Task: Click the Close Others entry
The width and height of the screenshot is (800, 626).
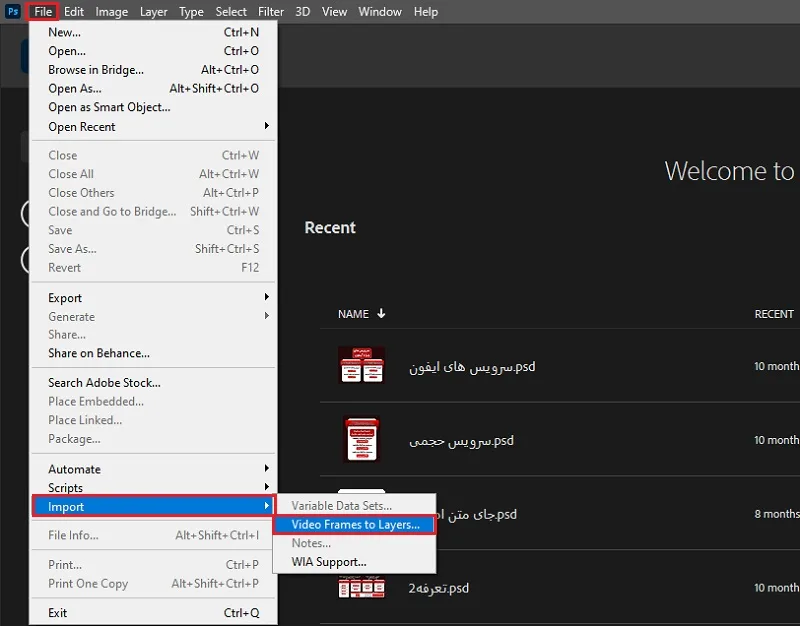Action: (x=154, y=193)
